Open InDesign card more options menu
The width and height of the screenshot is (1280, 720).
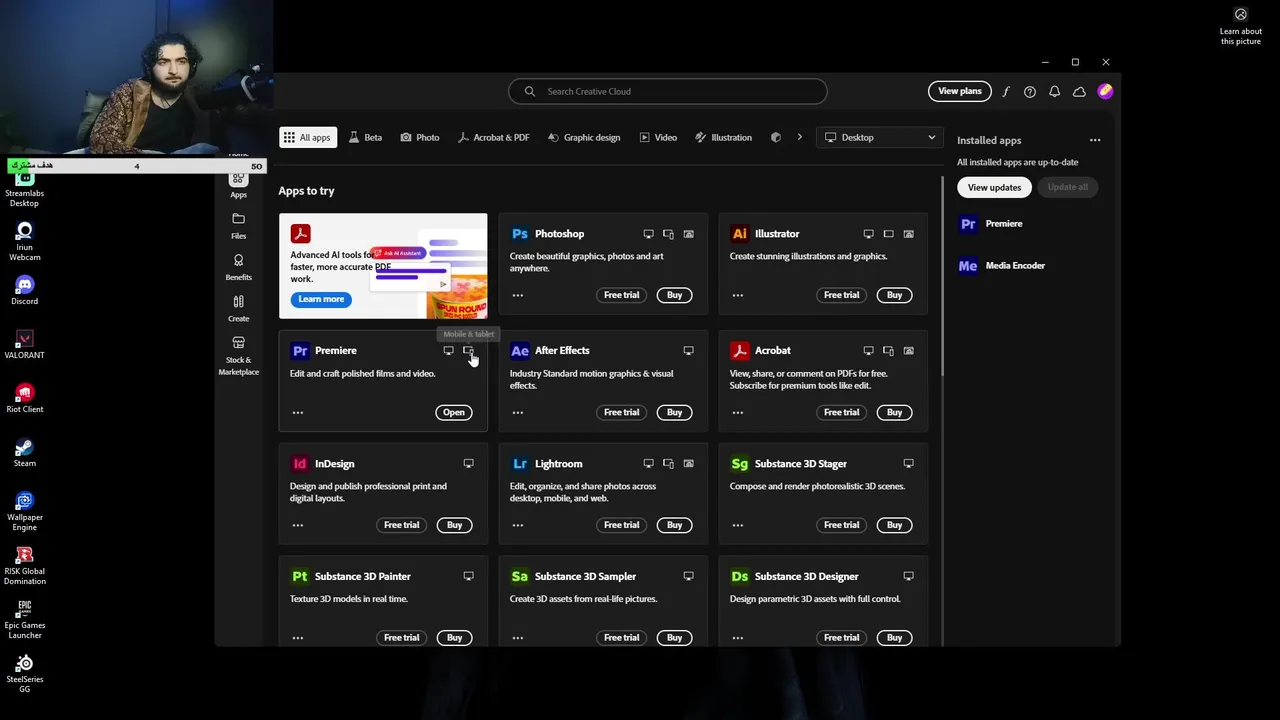[x=297, y=526]
